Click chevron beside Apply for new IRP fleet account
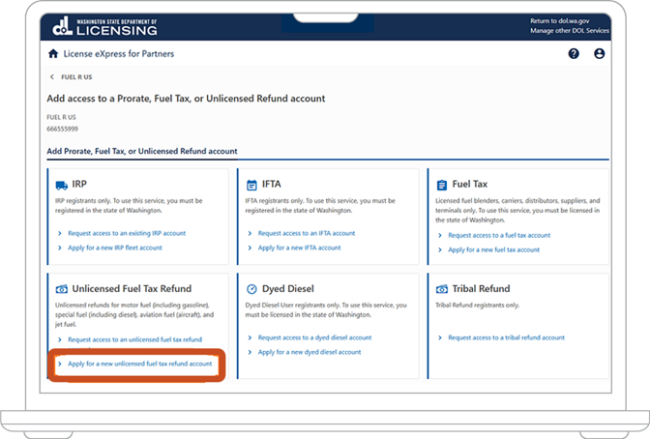The width and height of the screenshot is (650, 439). tap(60, 248)
